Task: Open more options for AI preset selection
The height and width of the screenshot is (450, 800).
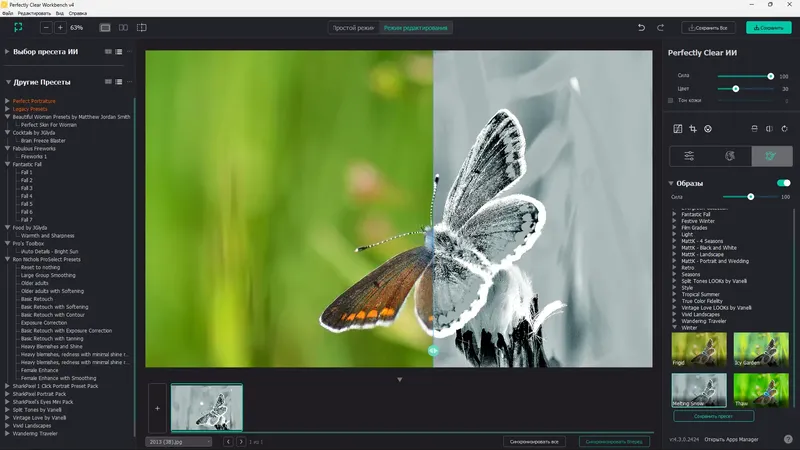Action: pyautogui.click(x=130, y=52)
